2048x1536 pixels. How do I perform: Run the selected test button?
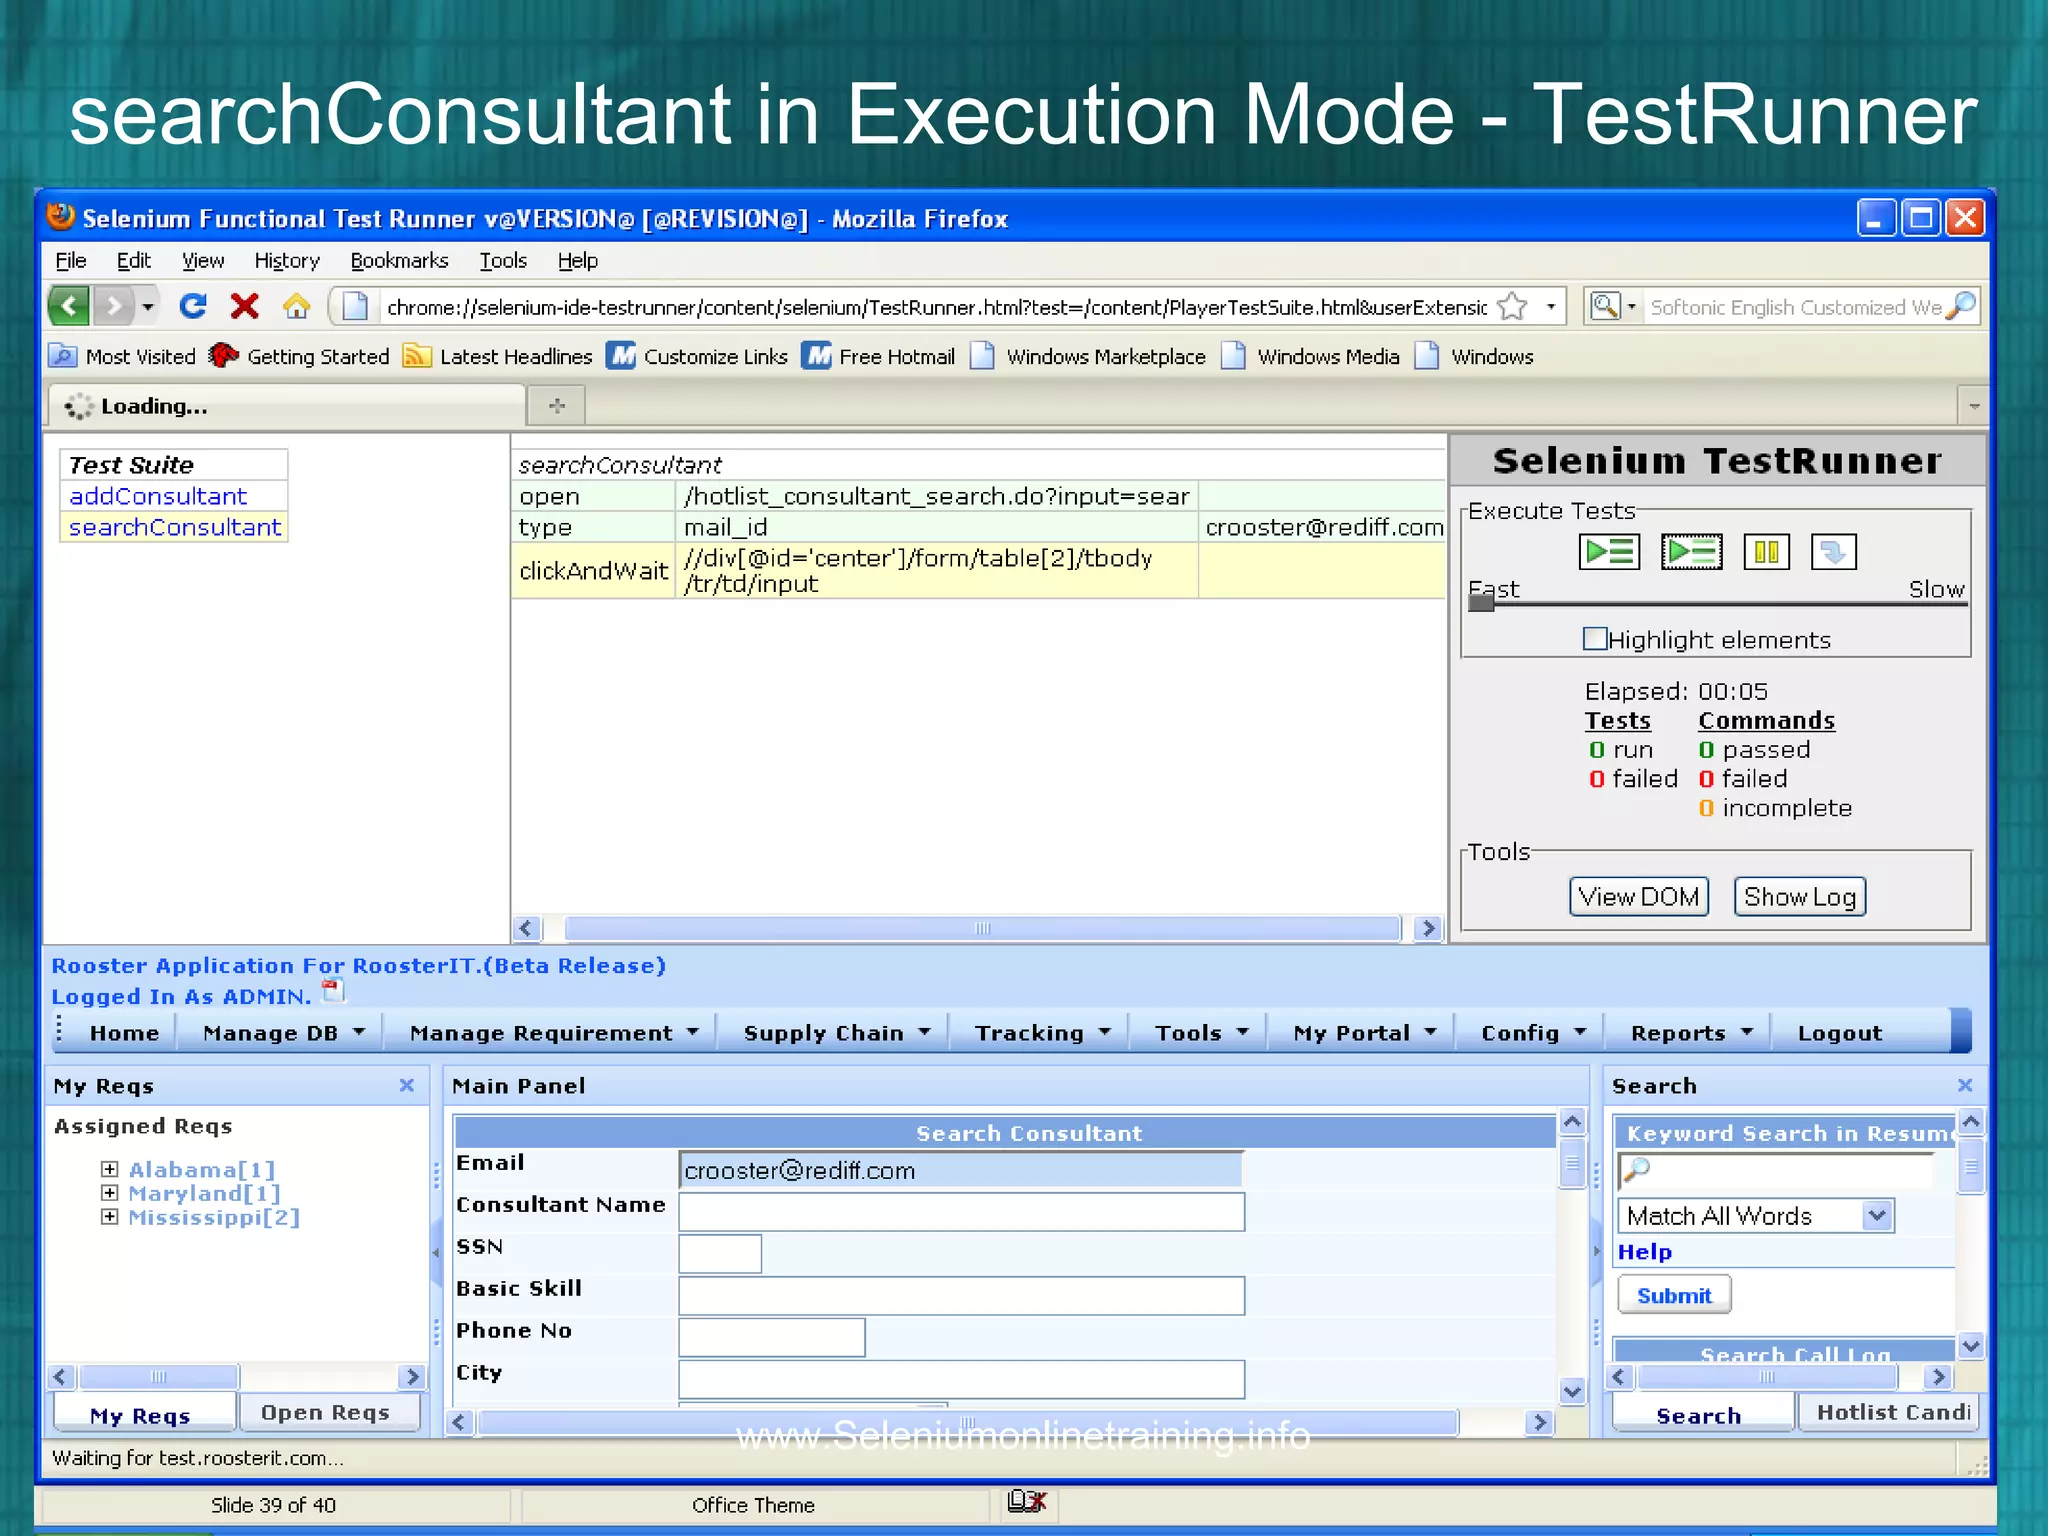(x=1691, y=552)
